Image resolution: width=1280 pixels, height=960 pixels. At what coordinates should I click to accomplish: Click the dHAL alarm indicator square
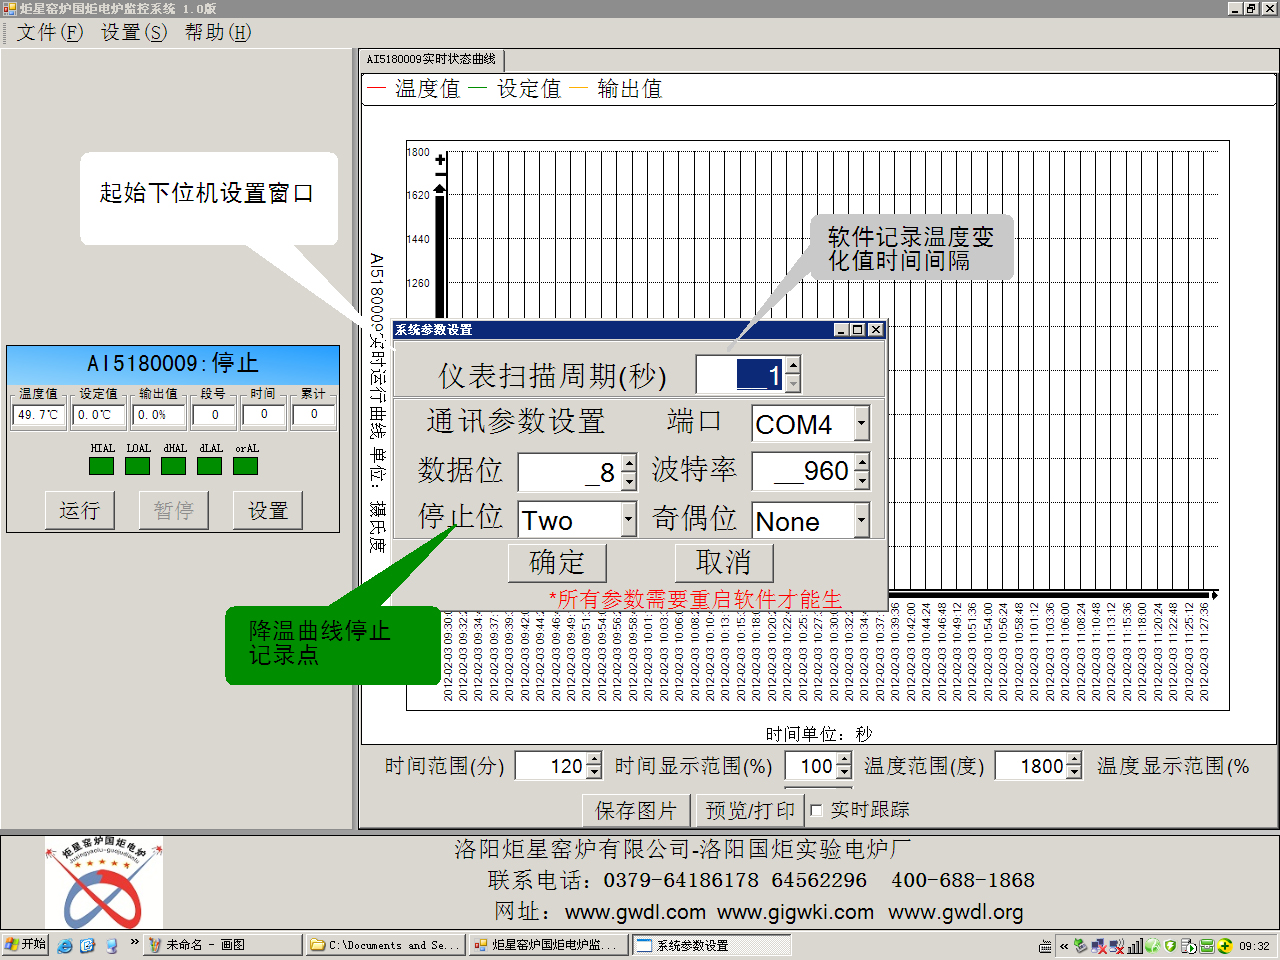click(174, 466)
